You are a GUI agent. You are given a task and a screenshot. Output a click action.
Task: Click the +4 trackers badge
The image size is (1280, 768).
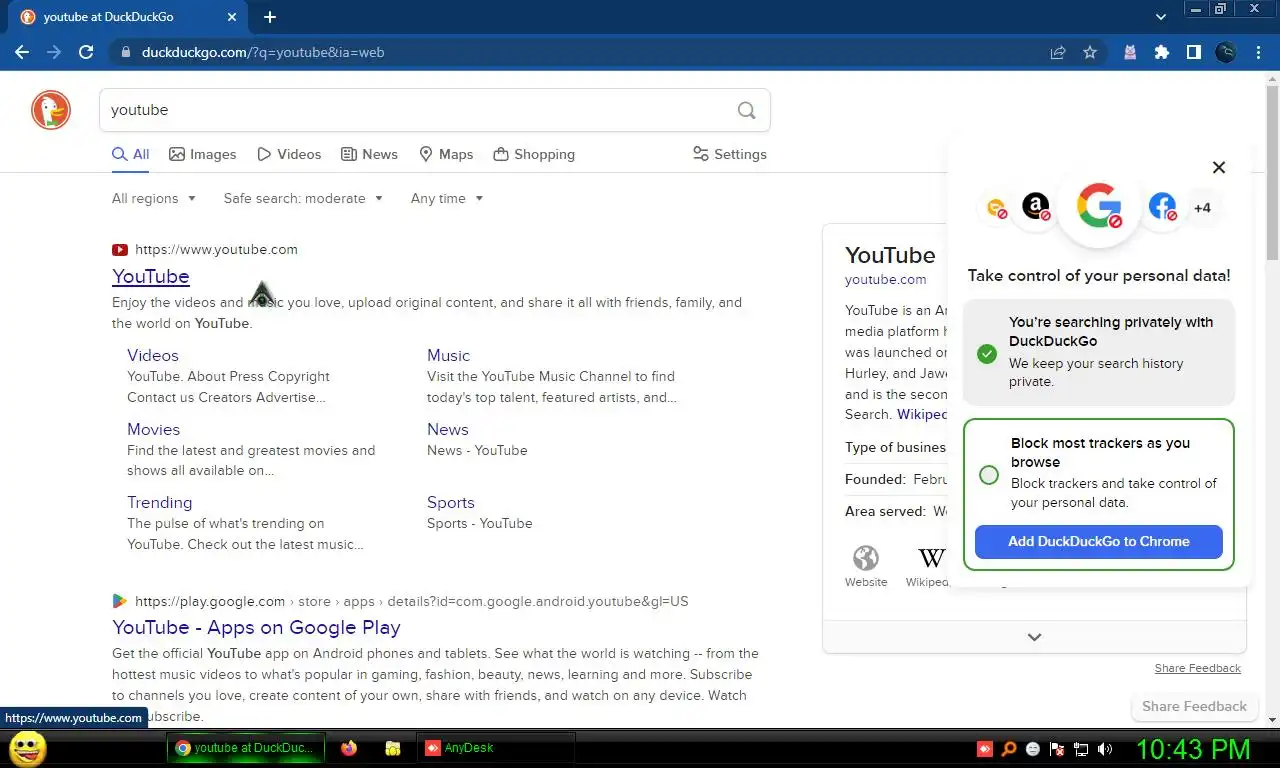1202,208
